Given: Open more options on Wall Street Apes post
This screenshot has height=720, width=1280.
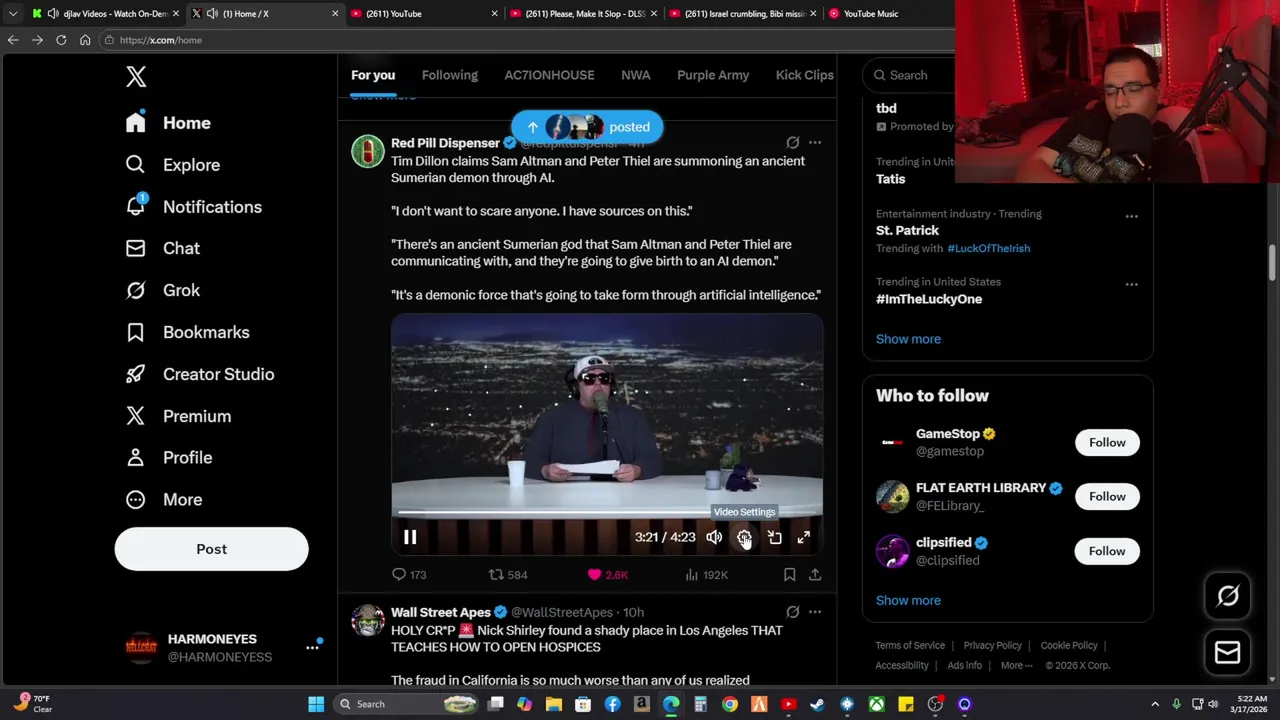Looking at the screenshot, I should [x=815, y=612].
